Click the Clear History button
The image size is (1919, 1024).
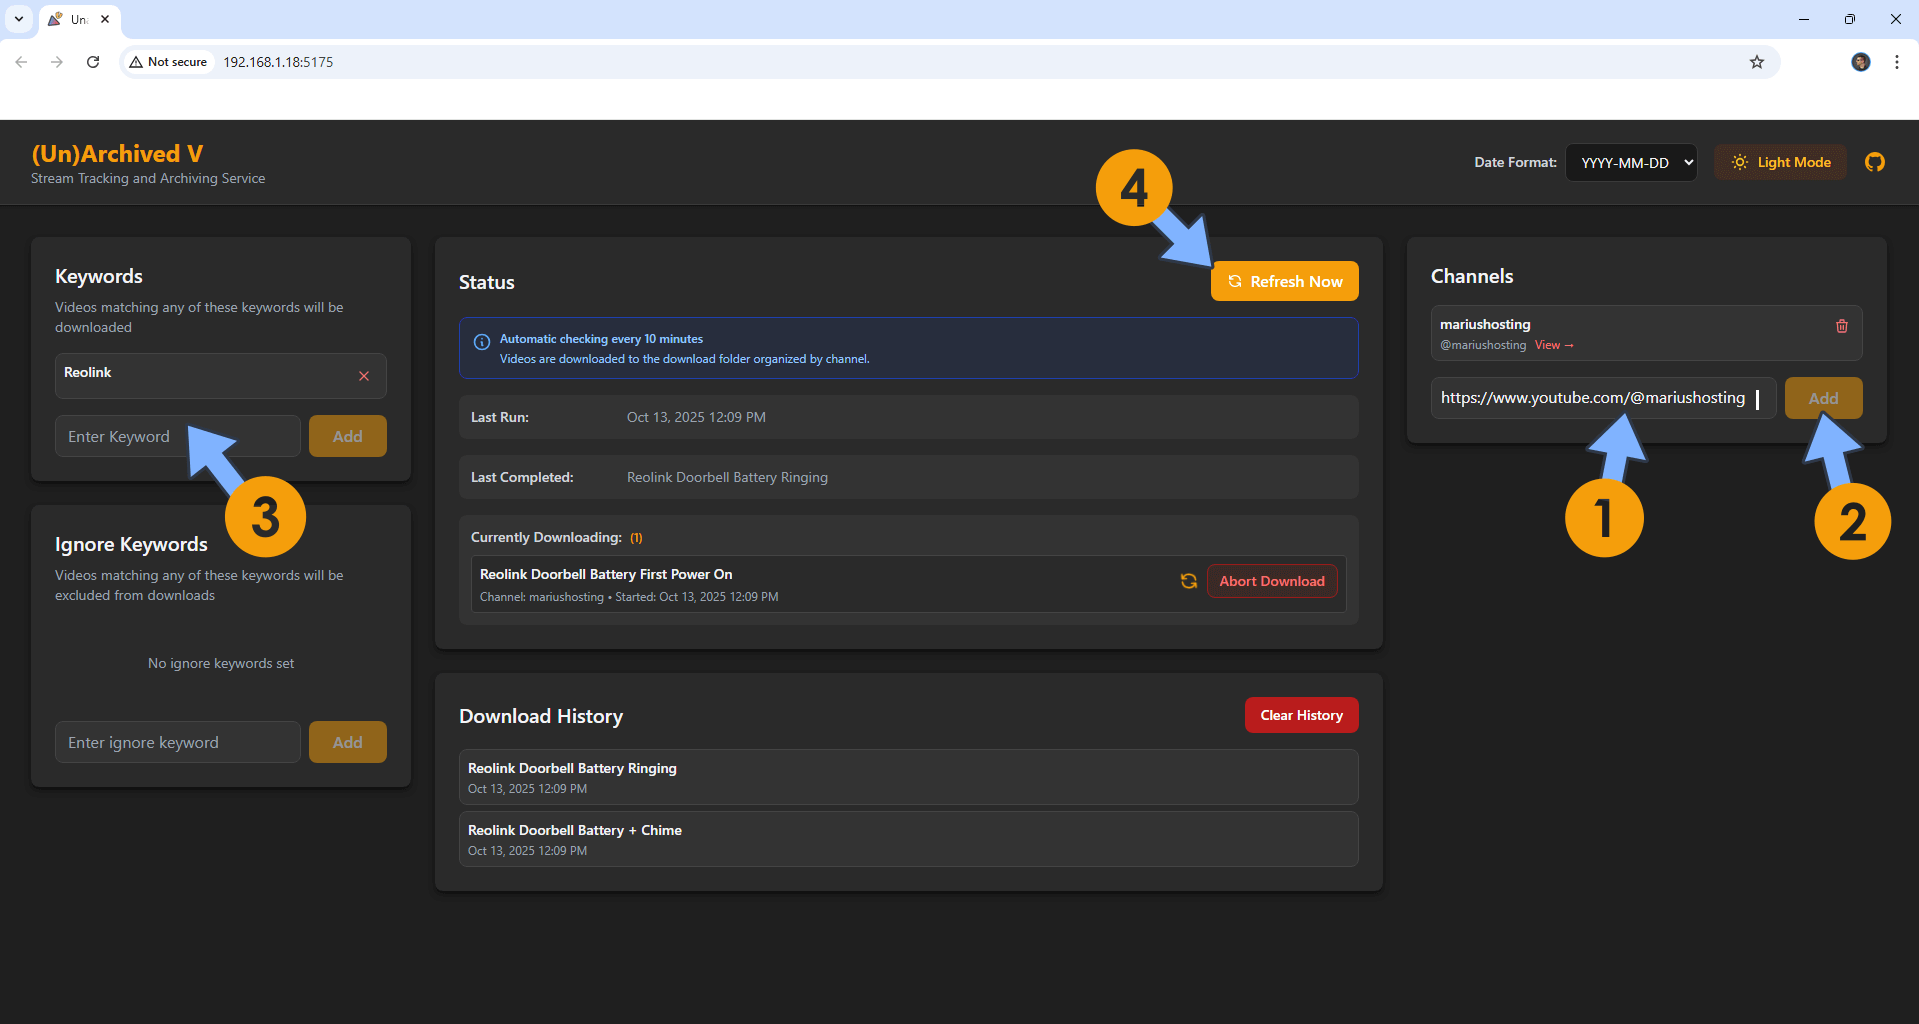tap(1300, 715)
